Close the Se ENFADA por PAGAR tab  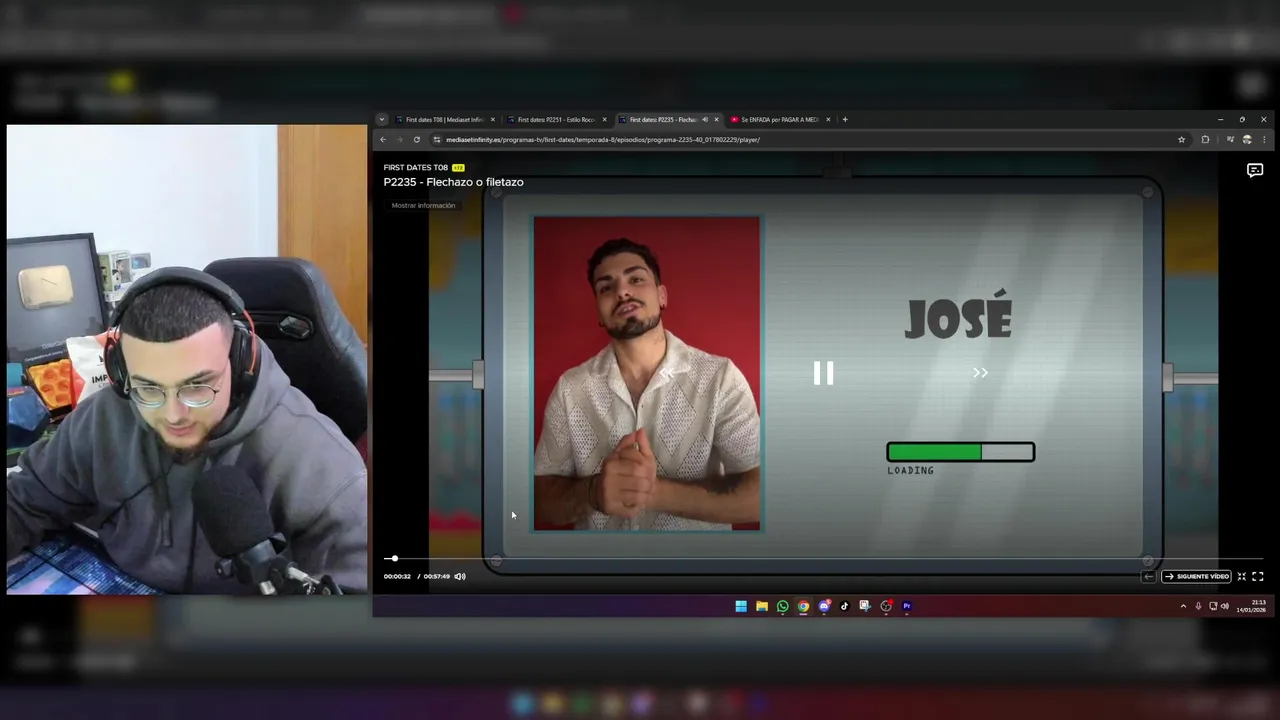click(828, 119)
